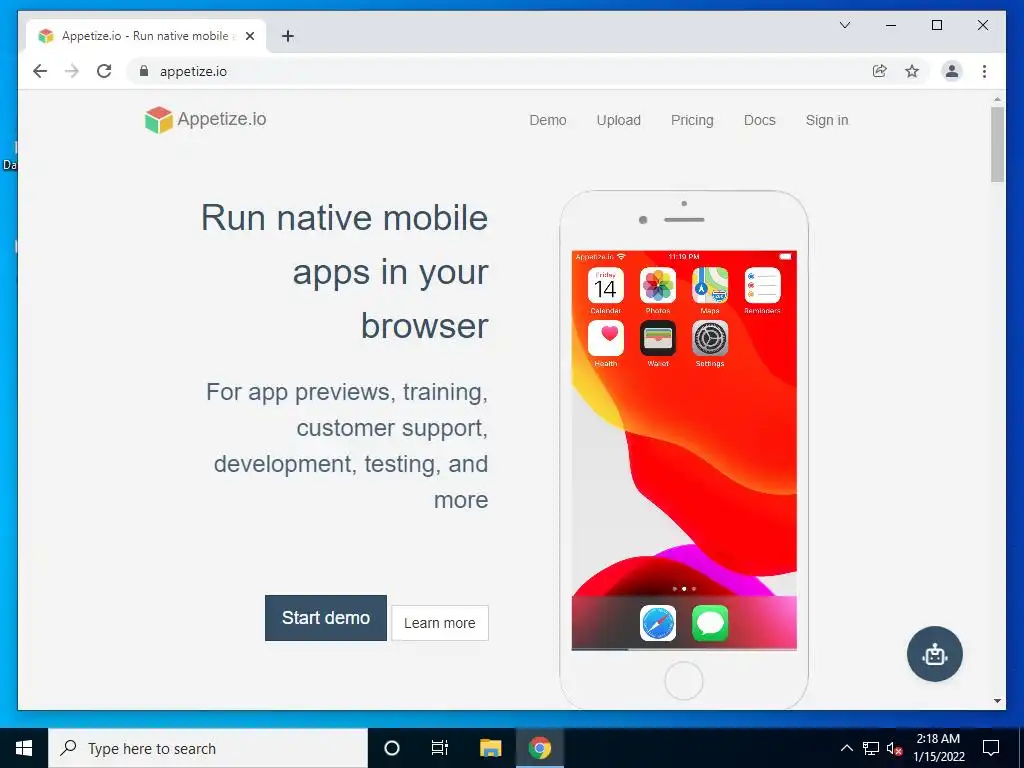Open the Wallet app icon
The height and width of the screenshot is (768, 1024).
tap(658, 338)
